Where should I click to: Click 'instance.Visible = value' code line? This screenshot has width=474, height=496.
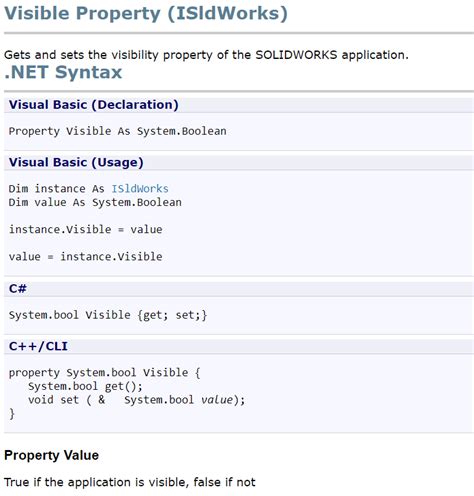(x=85, y=229)
